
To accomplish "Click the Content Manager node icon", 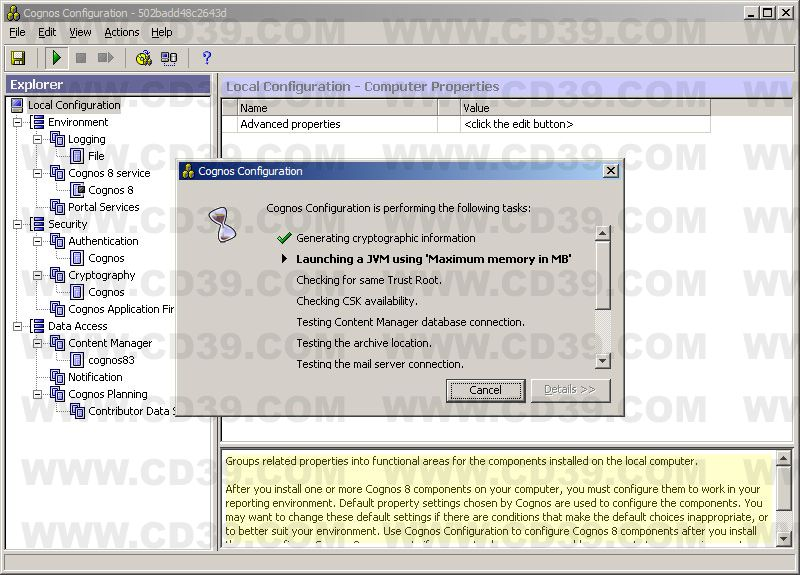I will coord(57,343).
